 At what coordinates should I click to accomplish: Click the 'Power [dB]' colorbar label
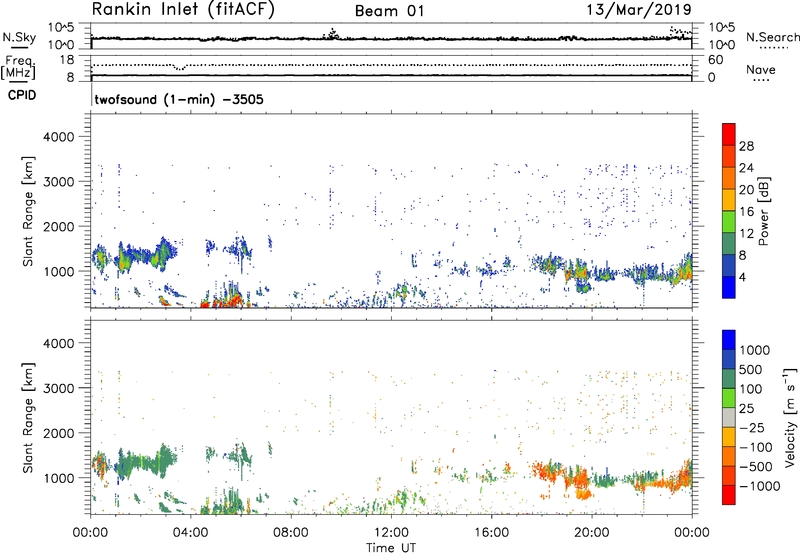(x=763, y=211)
